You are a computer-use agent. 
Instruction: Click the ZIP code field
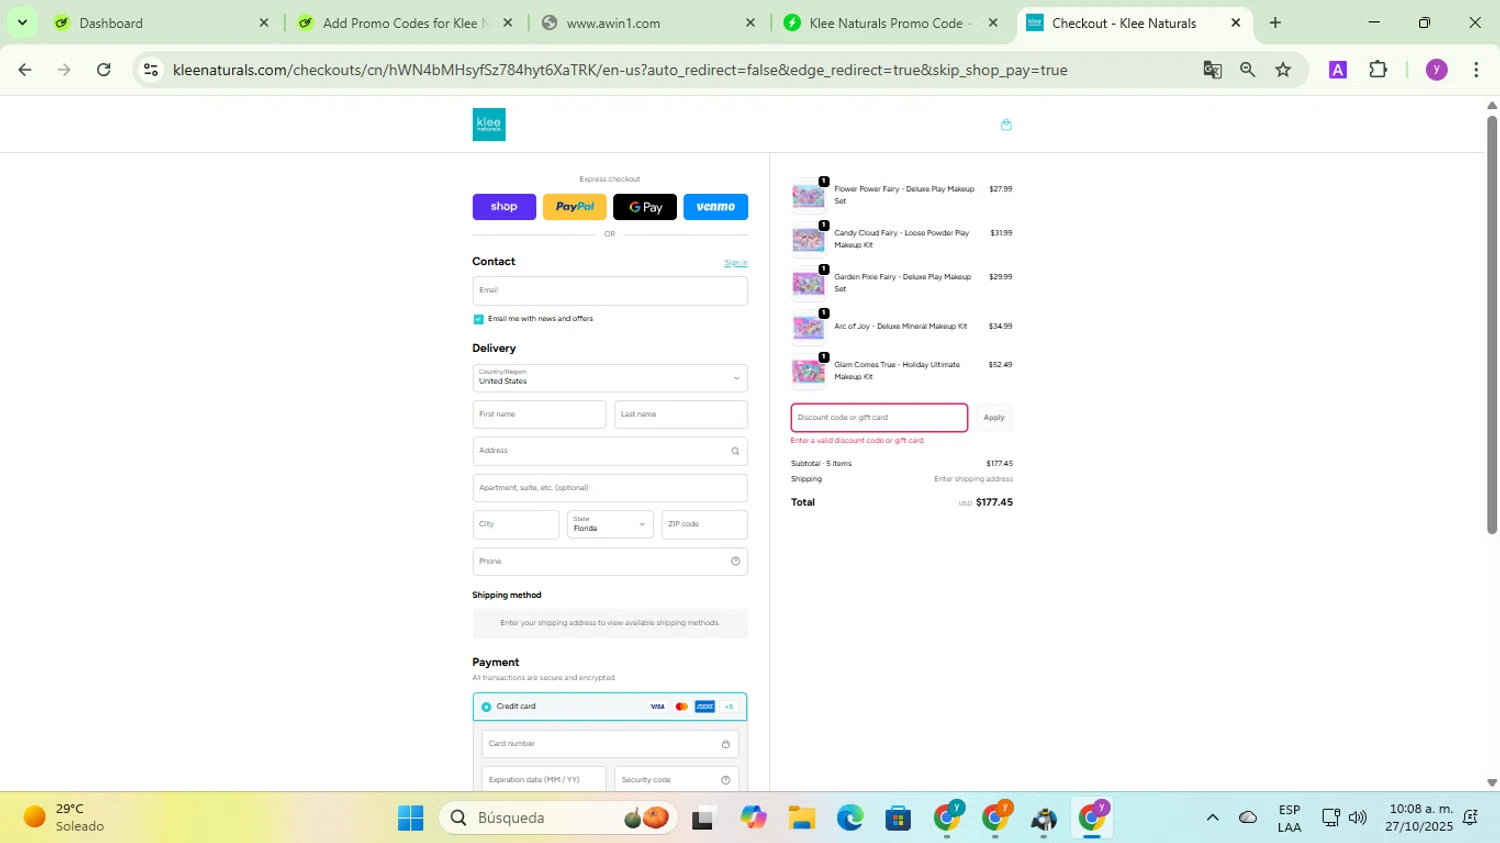click(705, 524)
